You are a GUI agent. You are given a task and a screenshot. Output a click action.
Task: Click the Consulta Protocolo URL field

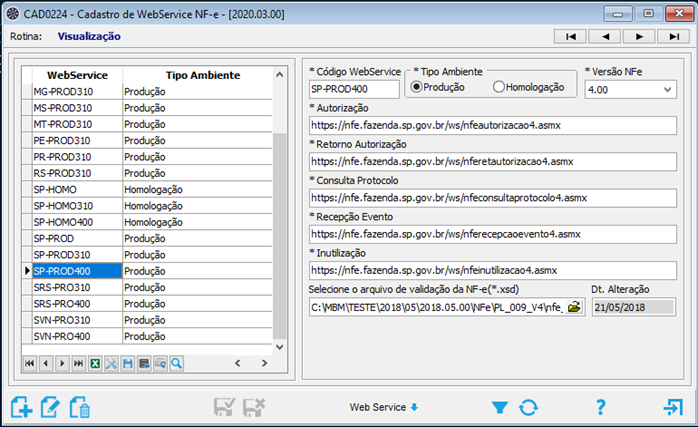coord(493,198)
